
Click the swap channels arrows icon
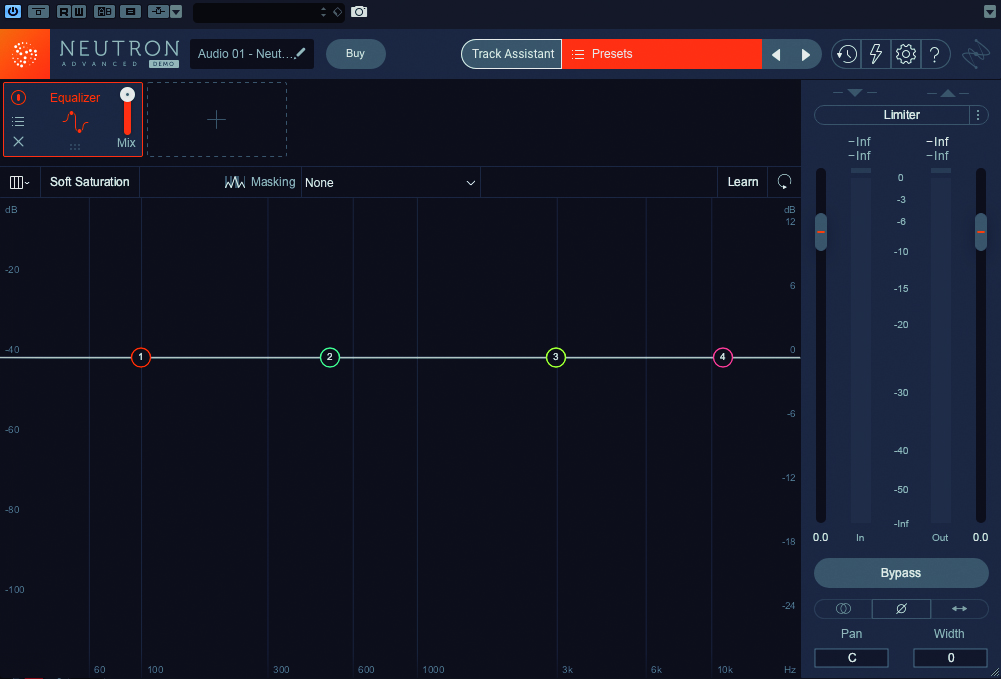coord(960,609)
